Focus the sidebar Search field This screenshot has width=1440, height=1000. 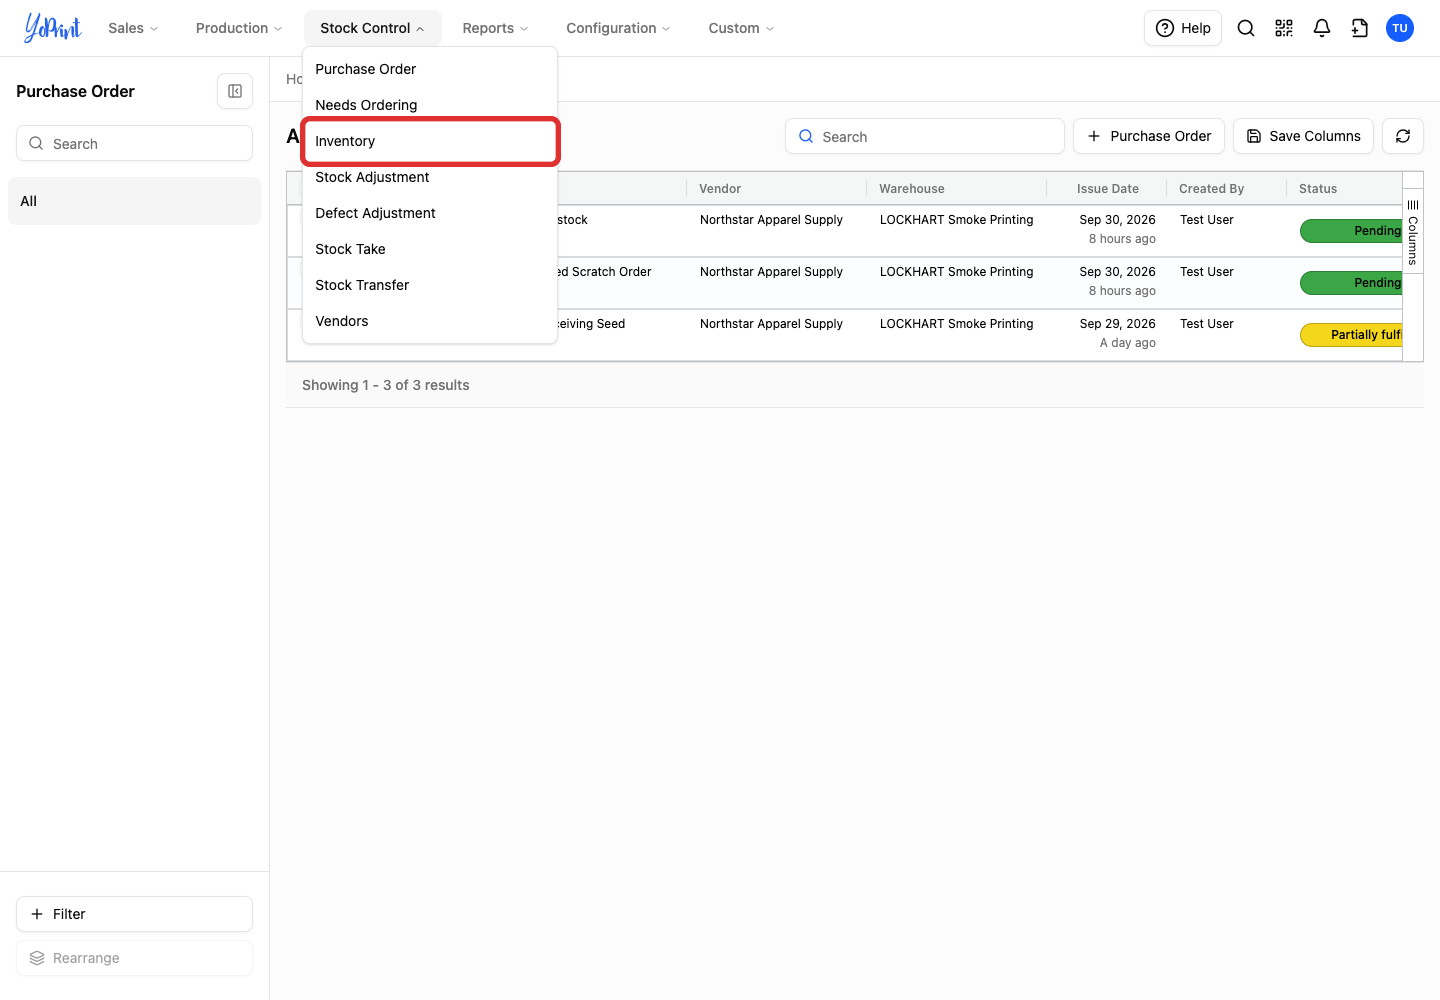click(134, 143)
